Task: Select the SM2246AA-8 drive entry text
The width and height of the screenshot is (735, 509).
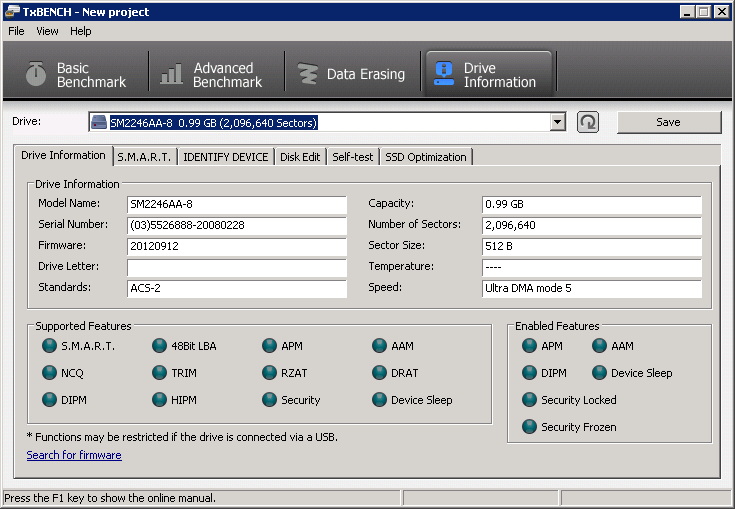Action: (213, 123)
